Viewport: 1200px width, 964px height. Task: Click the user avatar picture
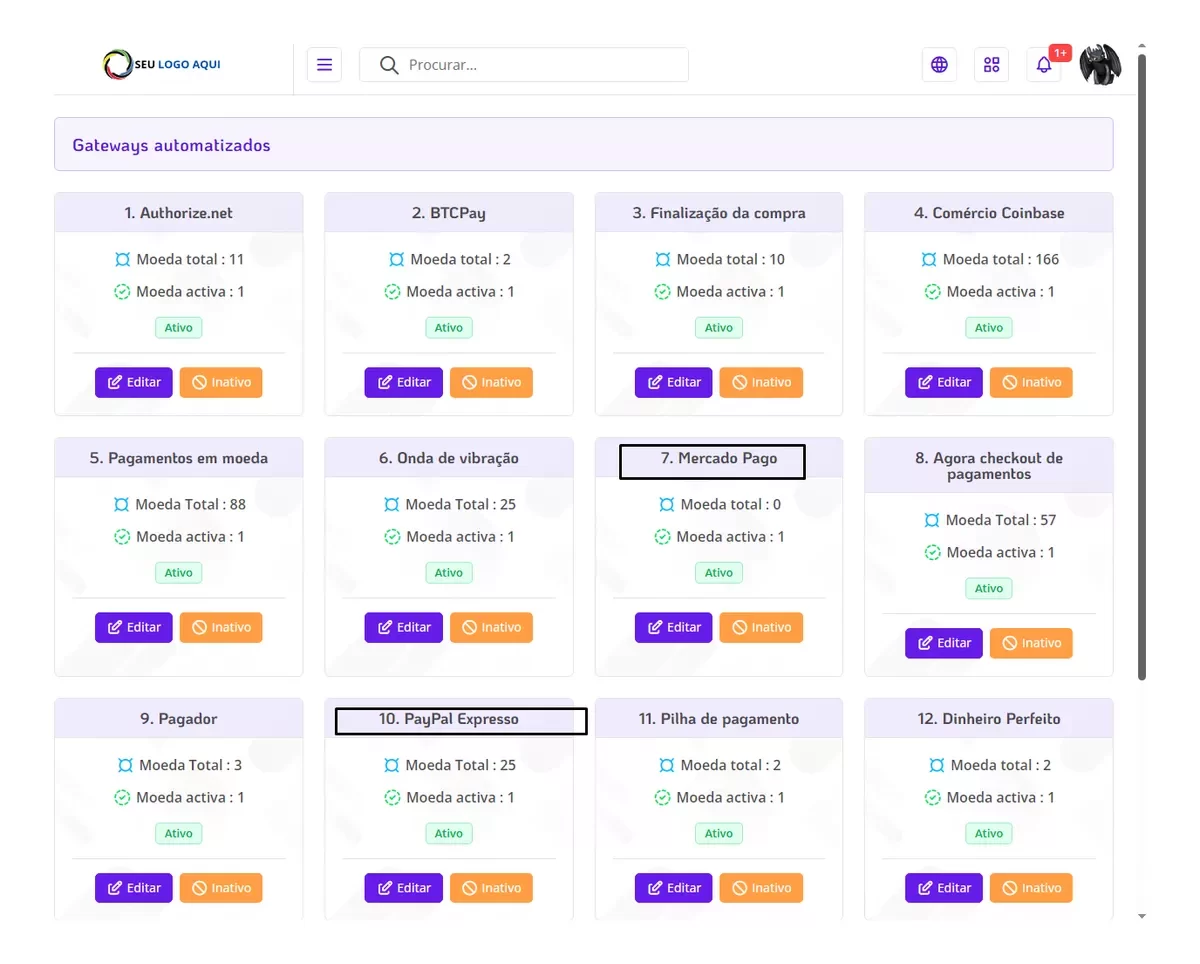pyautogui.click(x=1100, y=65)
